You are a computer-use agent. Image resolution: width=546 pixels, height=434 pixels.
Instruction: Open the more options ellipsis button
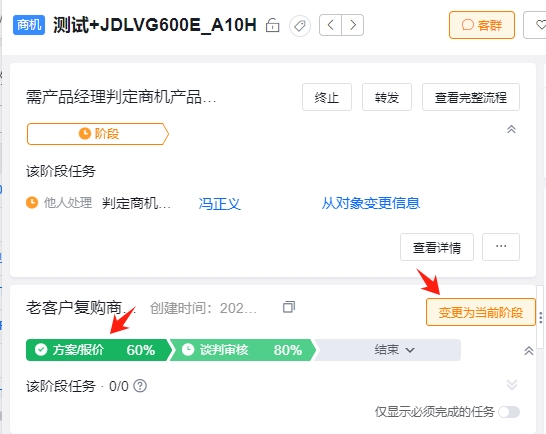(x=501, y=247)
